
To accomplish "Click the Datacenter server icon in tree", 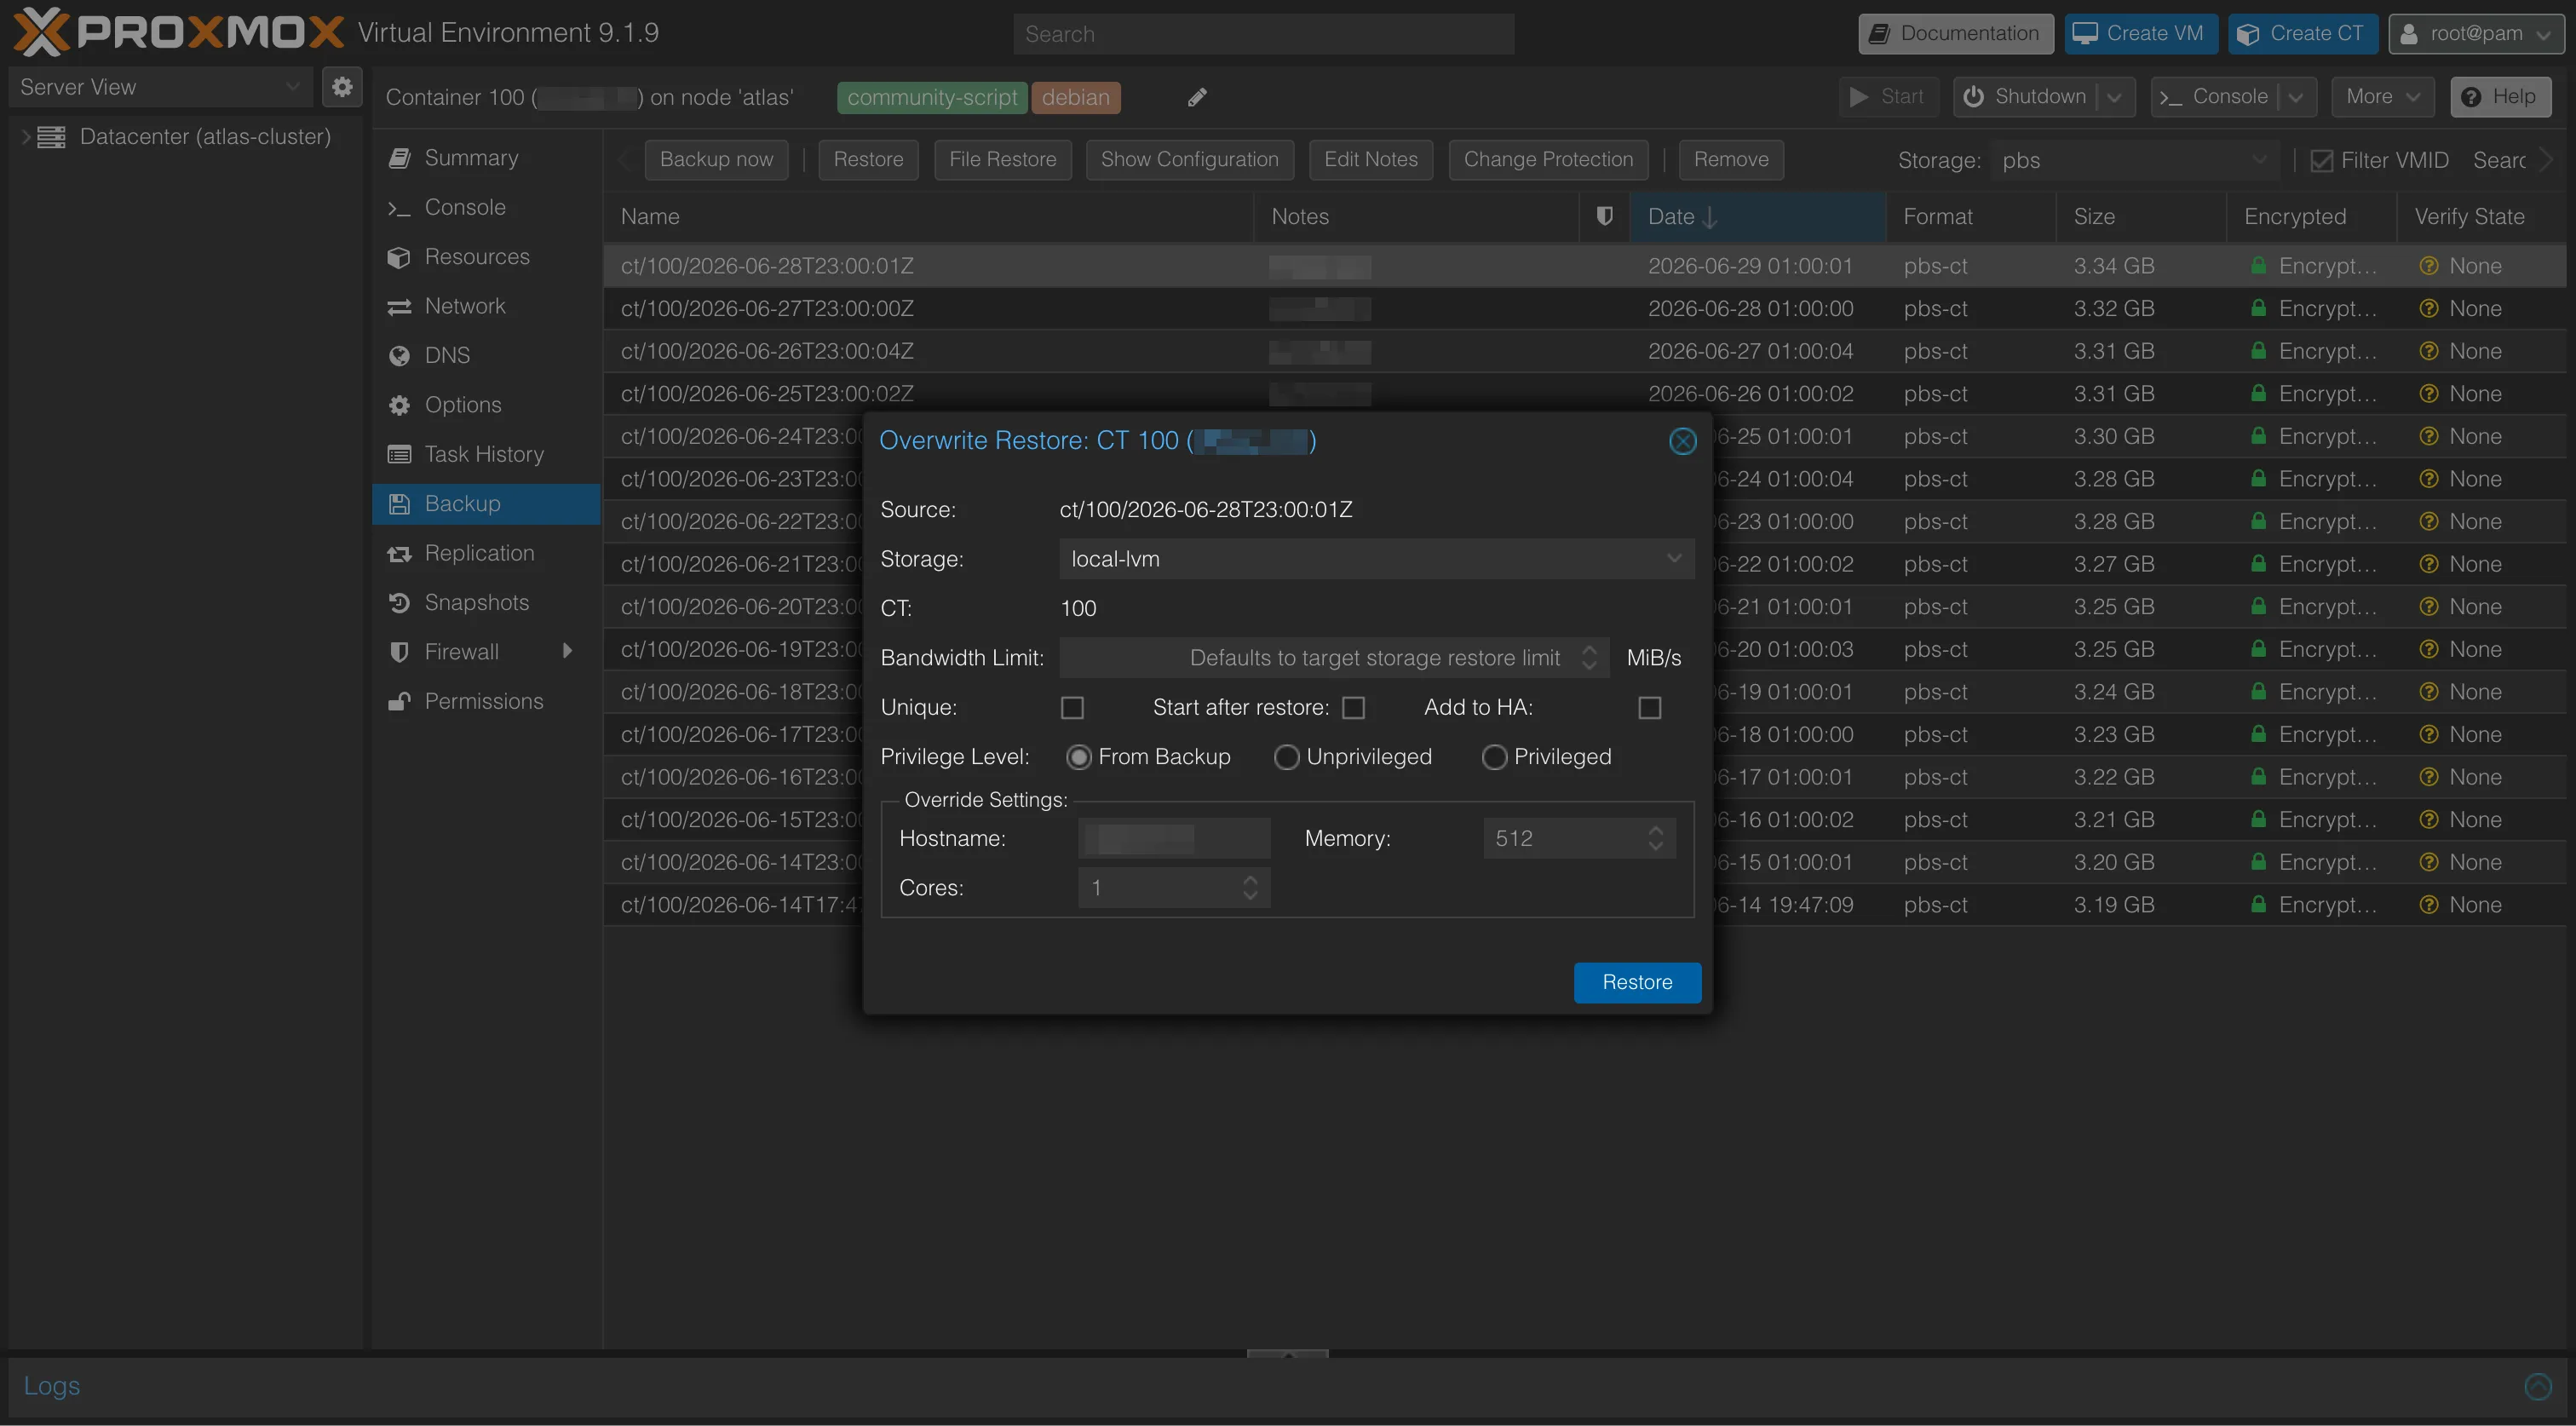I will 51,137.
